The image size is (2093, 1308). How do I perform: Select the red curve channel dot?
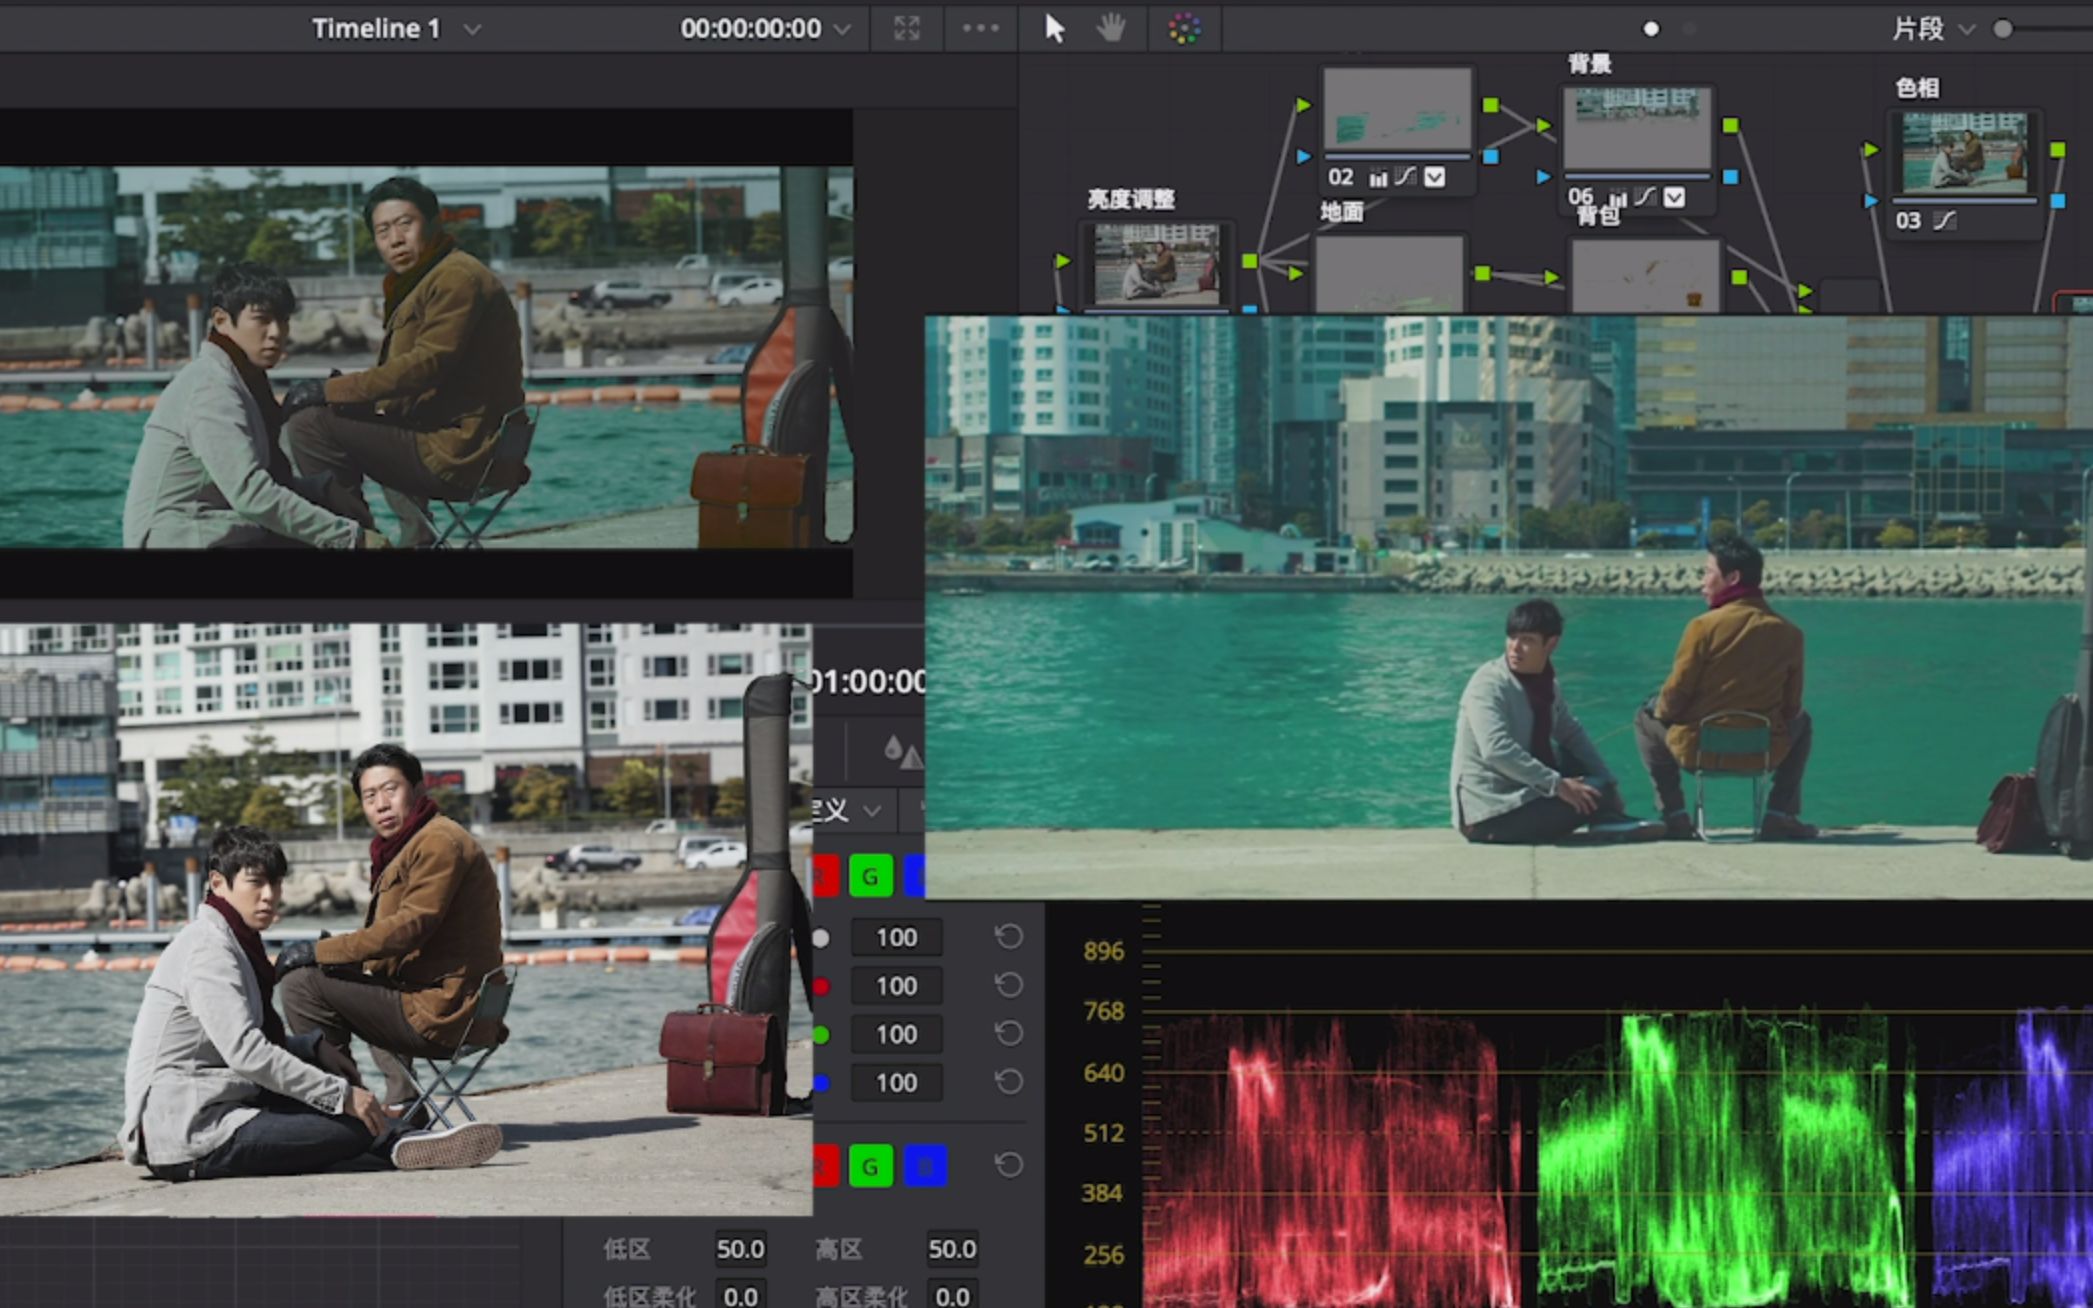821,986
